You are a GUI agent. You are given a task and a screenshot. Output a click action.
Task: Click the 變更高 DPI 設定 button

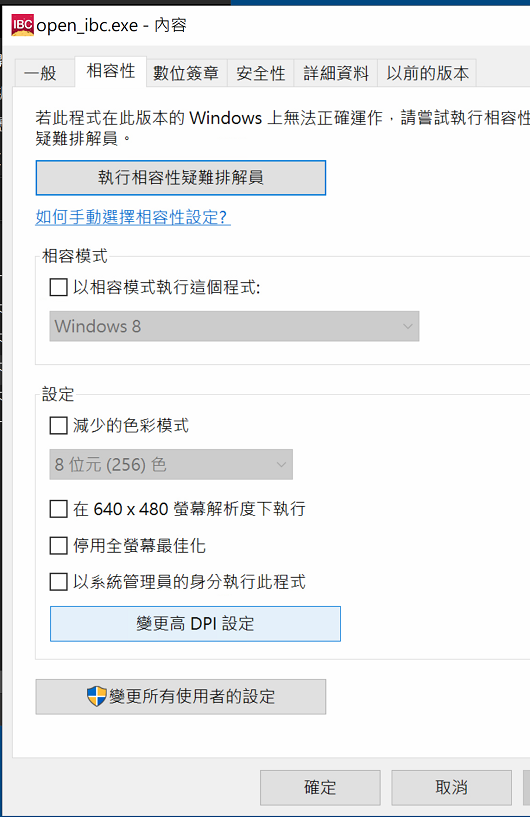(x=195, y=624)
